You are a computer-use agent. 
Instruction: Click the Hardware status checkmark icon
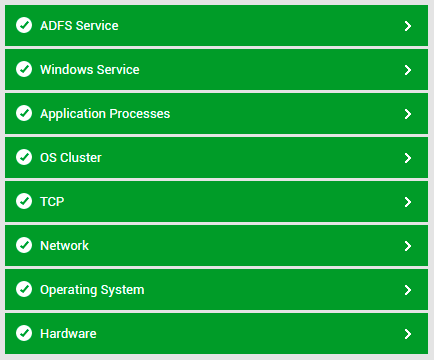coord(24,333)
